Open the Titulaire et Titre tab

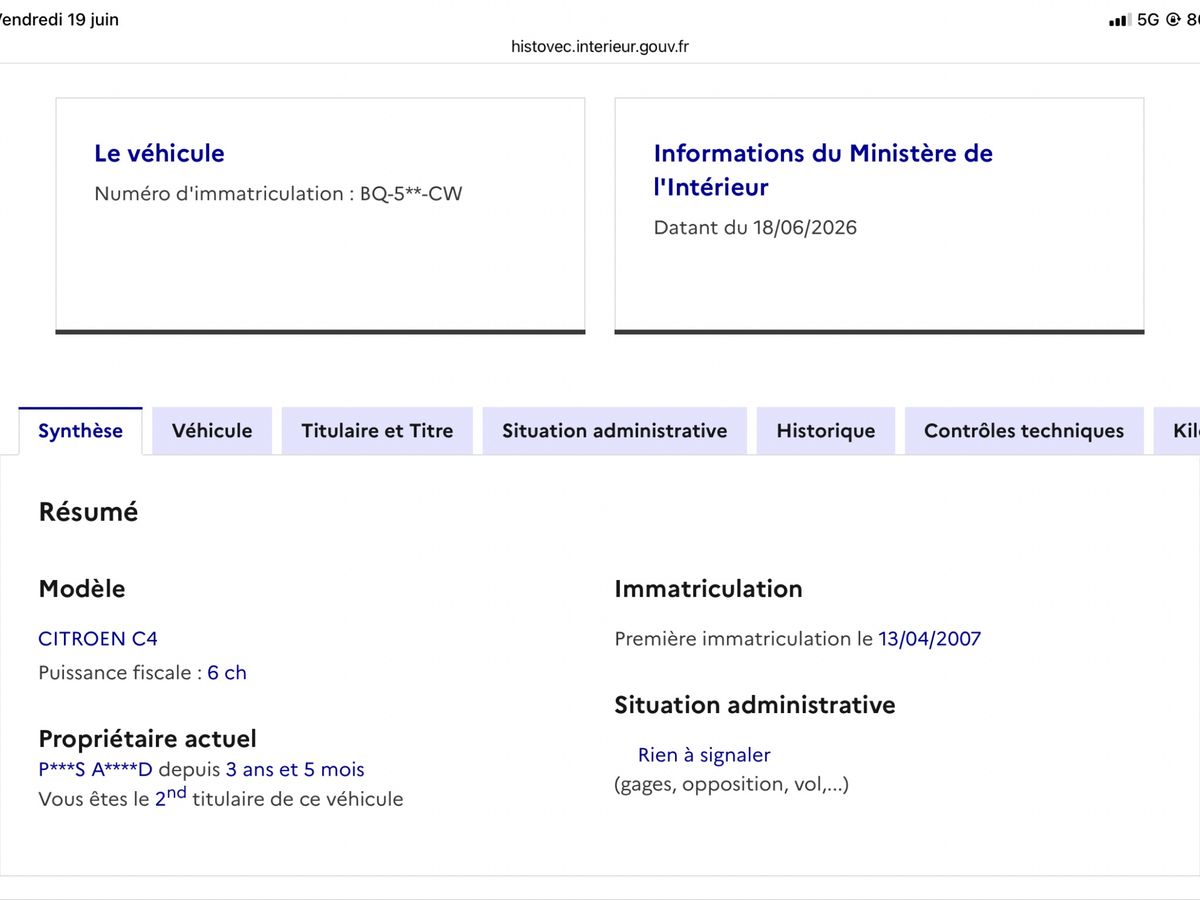click(x=377, y=431)
